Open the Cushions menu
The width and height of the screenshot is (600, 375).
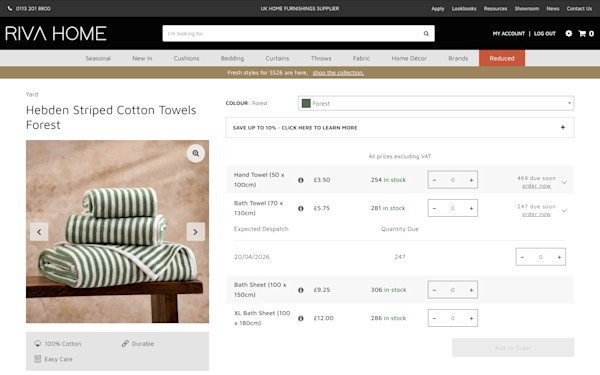tap(186, 58)
